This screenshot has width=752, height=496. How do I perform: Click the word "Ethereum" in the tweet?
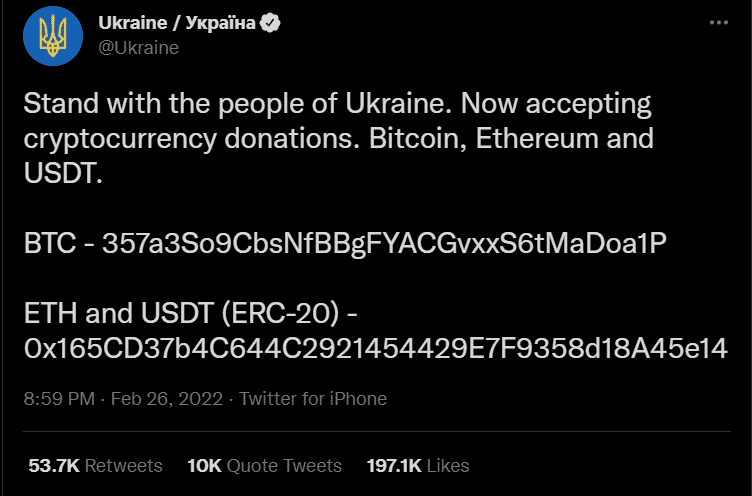coord(538,138)
